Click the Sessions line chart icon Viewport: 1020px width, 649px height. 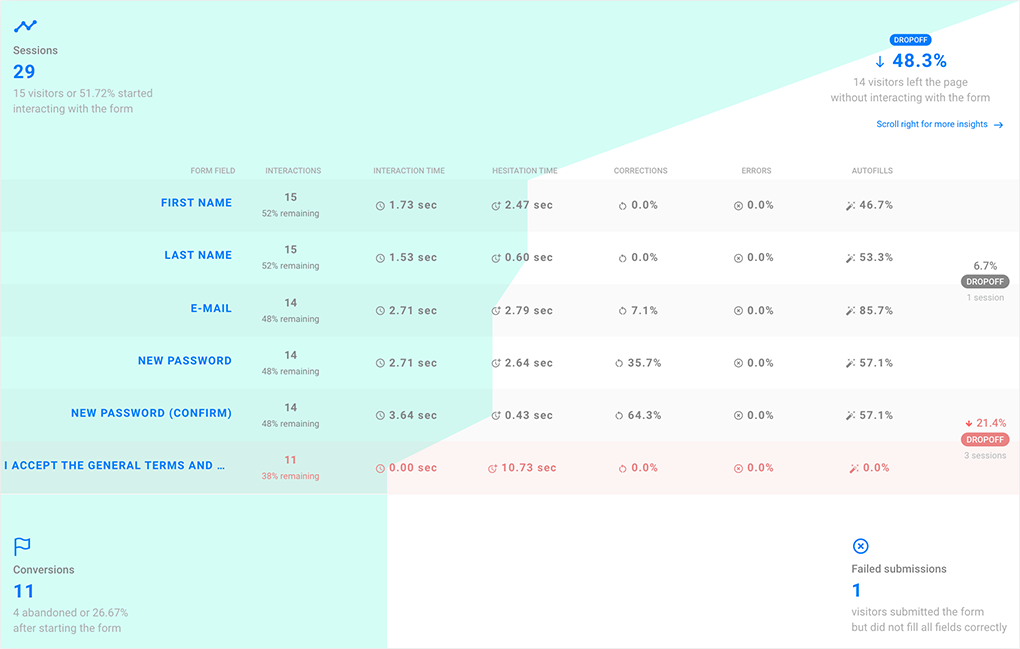pyautogui.click(x=25, y=26)
